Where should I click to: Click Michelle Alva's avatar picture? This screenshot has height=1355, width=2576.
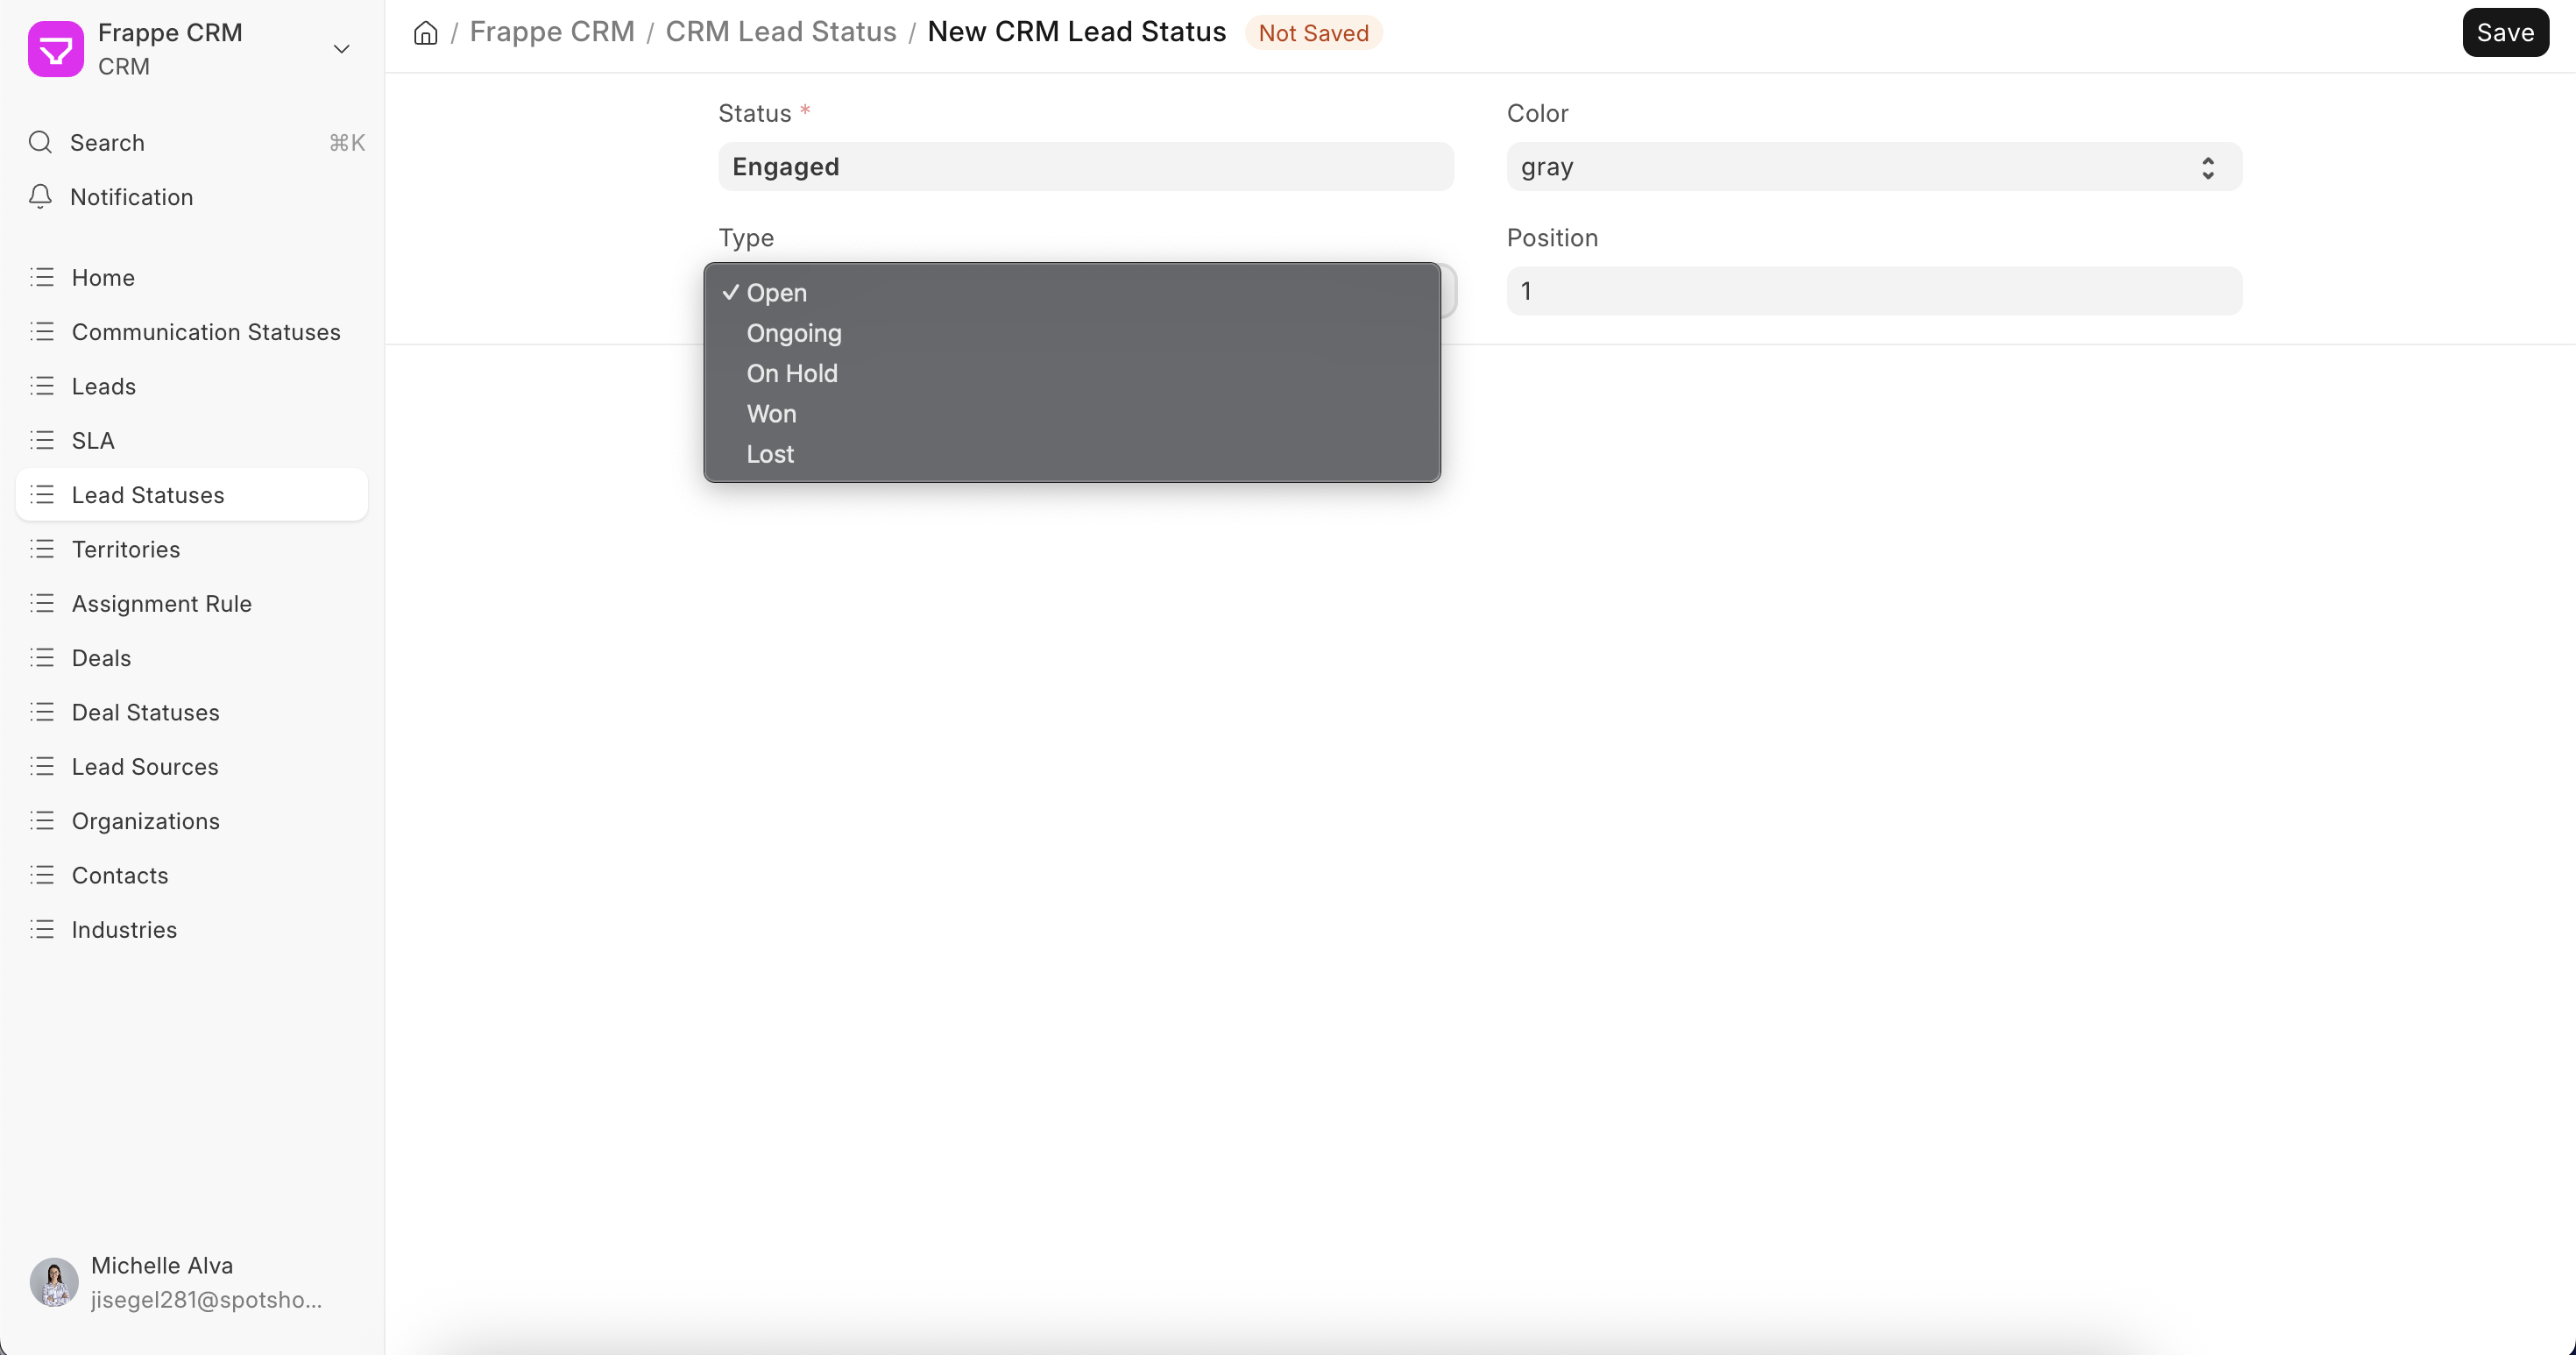(x=54, y=1282)
